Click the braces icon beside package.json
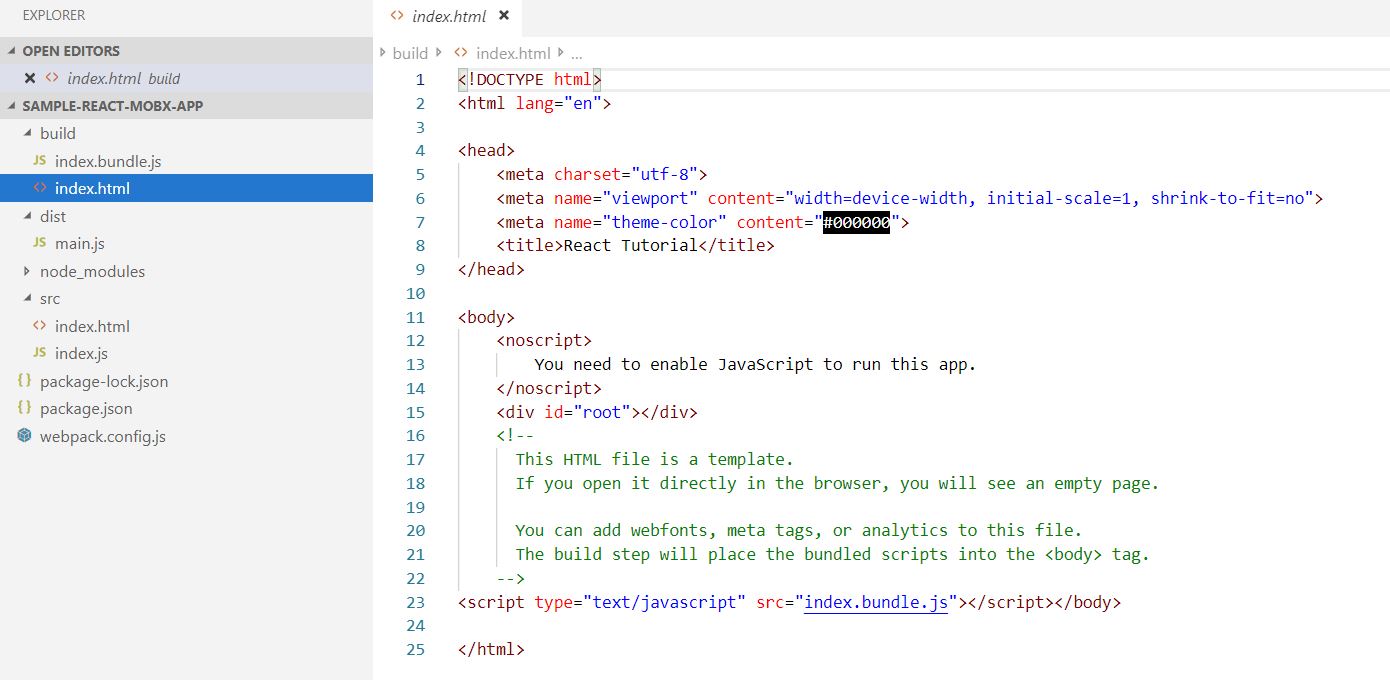 pos(24,408)
